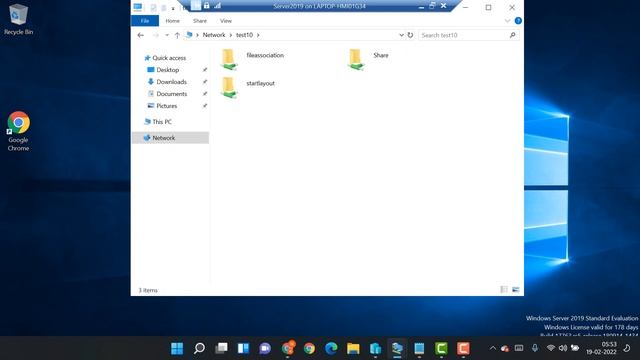This screenshot has width=640, height=360.
Task: Click microphone icon in system tray
Action: coord(535,348)
